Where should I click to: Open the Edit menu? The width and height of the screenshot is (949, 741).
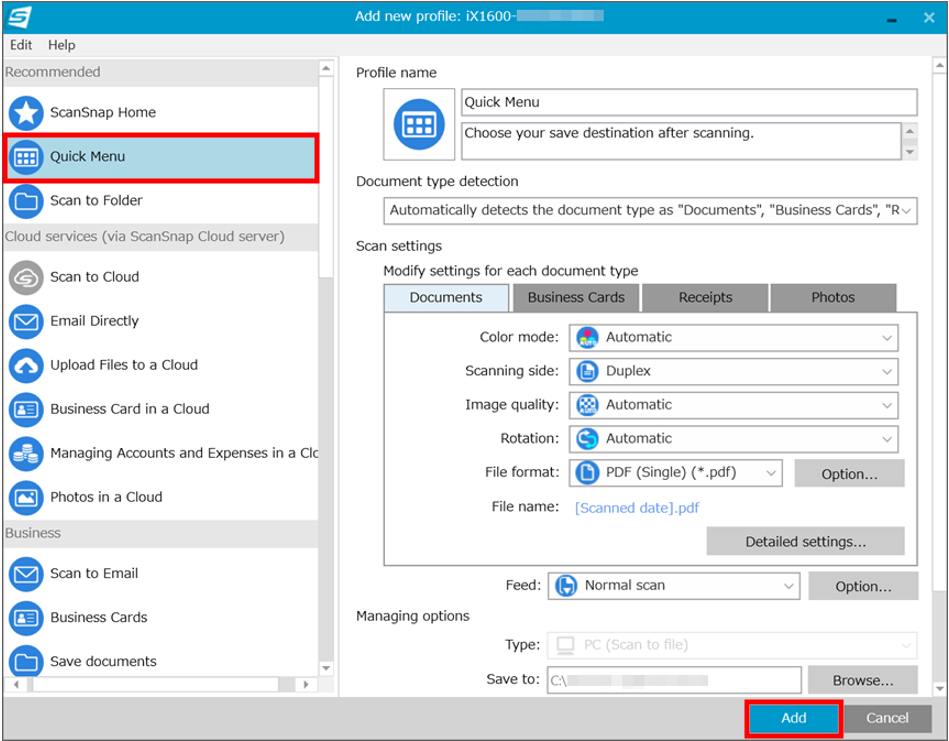click(21, 45)
